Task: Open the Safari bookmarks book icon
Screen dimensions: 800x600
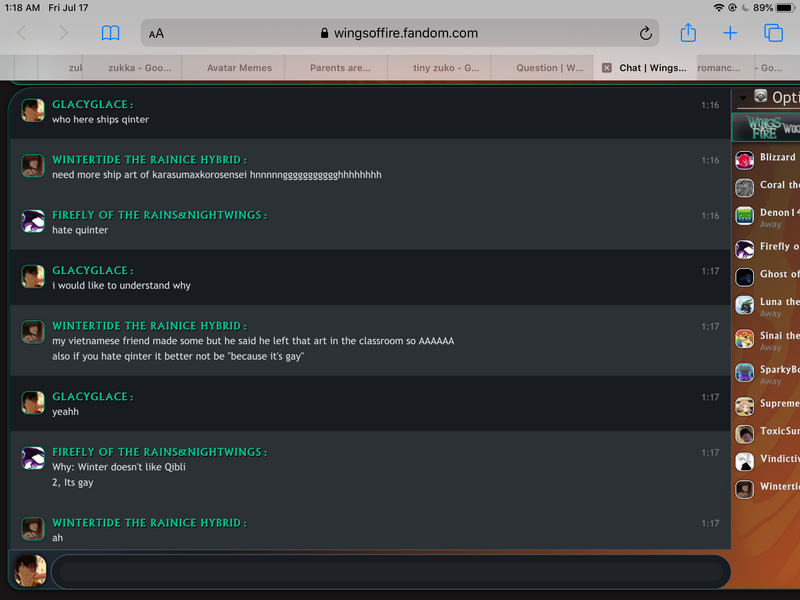Action: [110, 33]
